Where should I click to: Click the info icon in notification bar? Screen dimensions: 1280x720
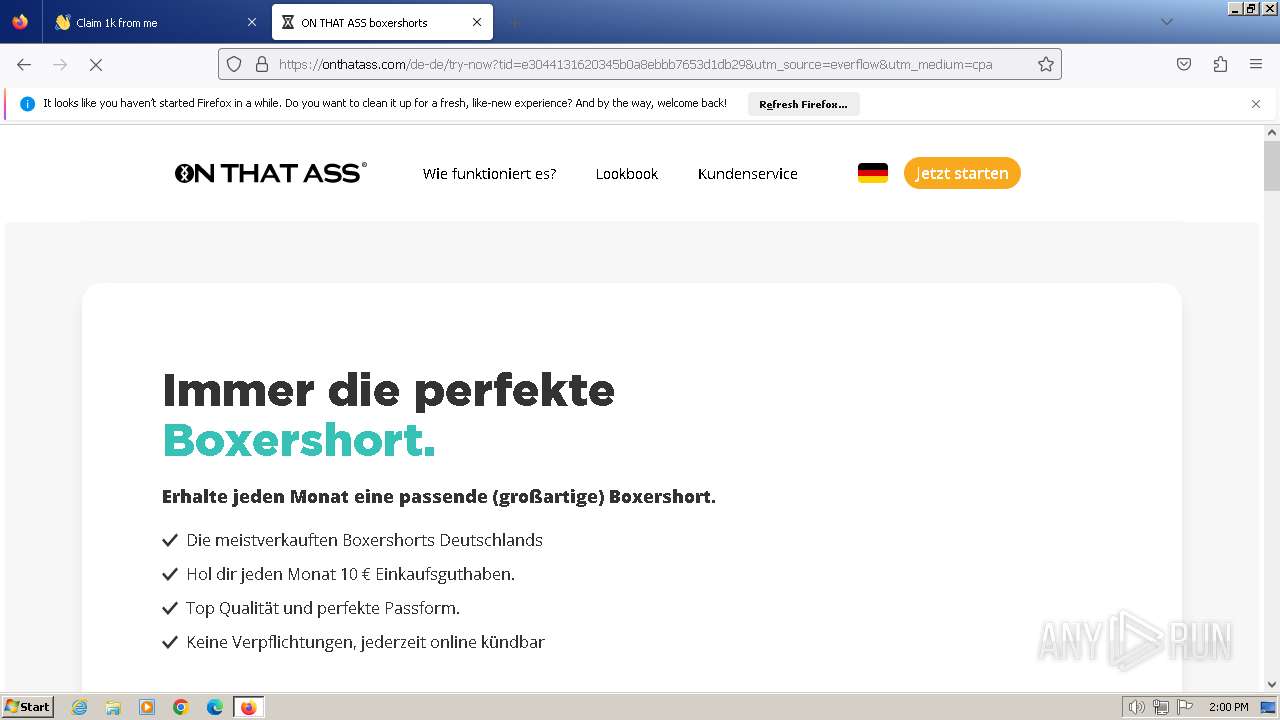click(27, 104)
